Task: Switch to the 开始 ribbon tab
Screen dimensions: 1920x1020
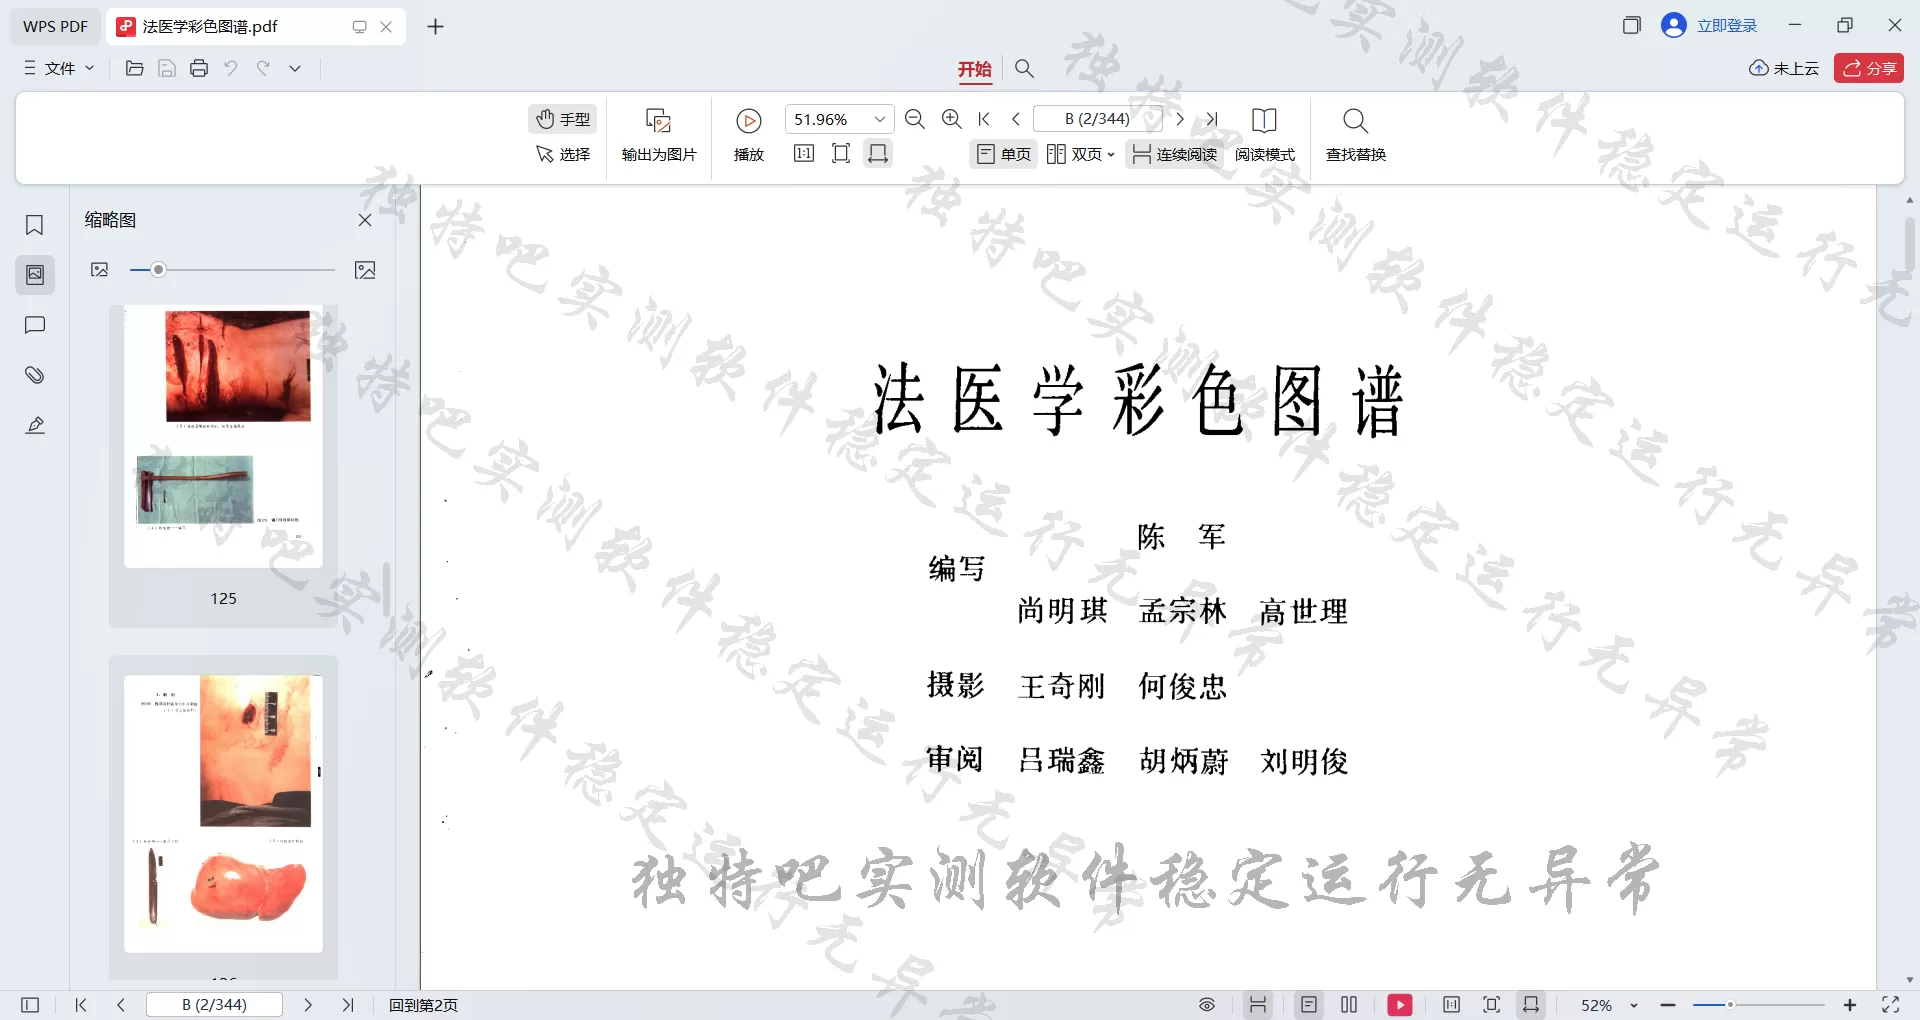Action: (x=975, y=69)
